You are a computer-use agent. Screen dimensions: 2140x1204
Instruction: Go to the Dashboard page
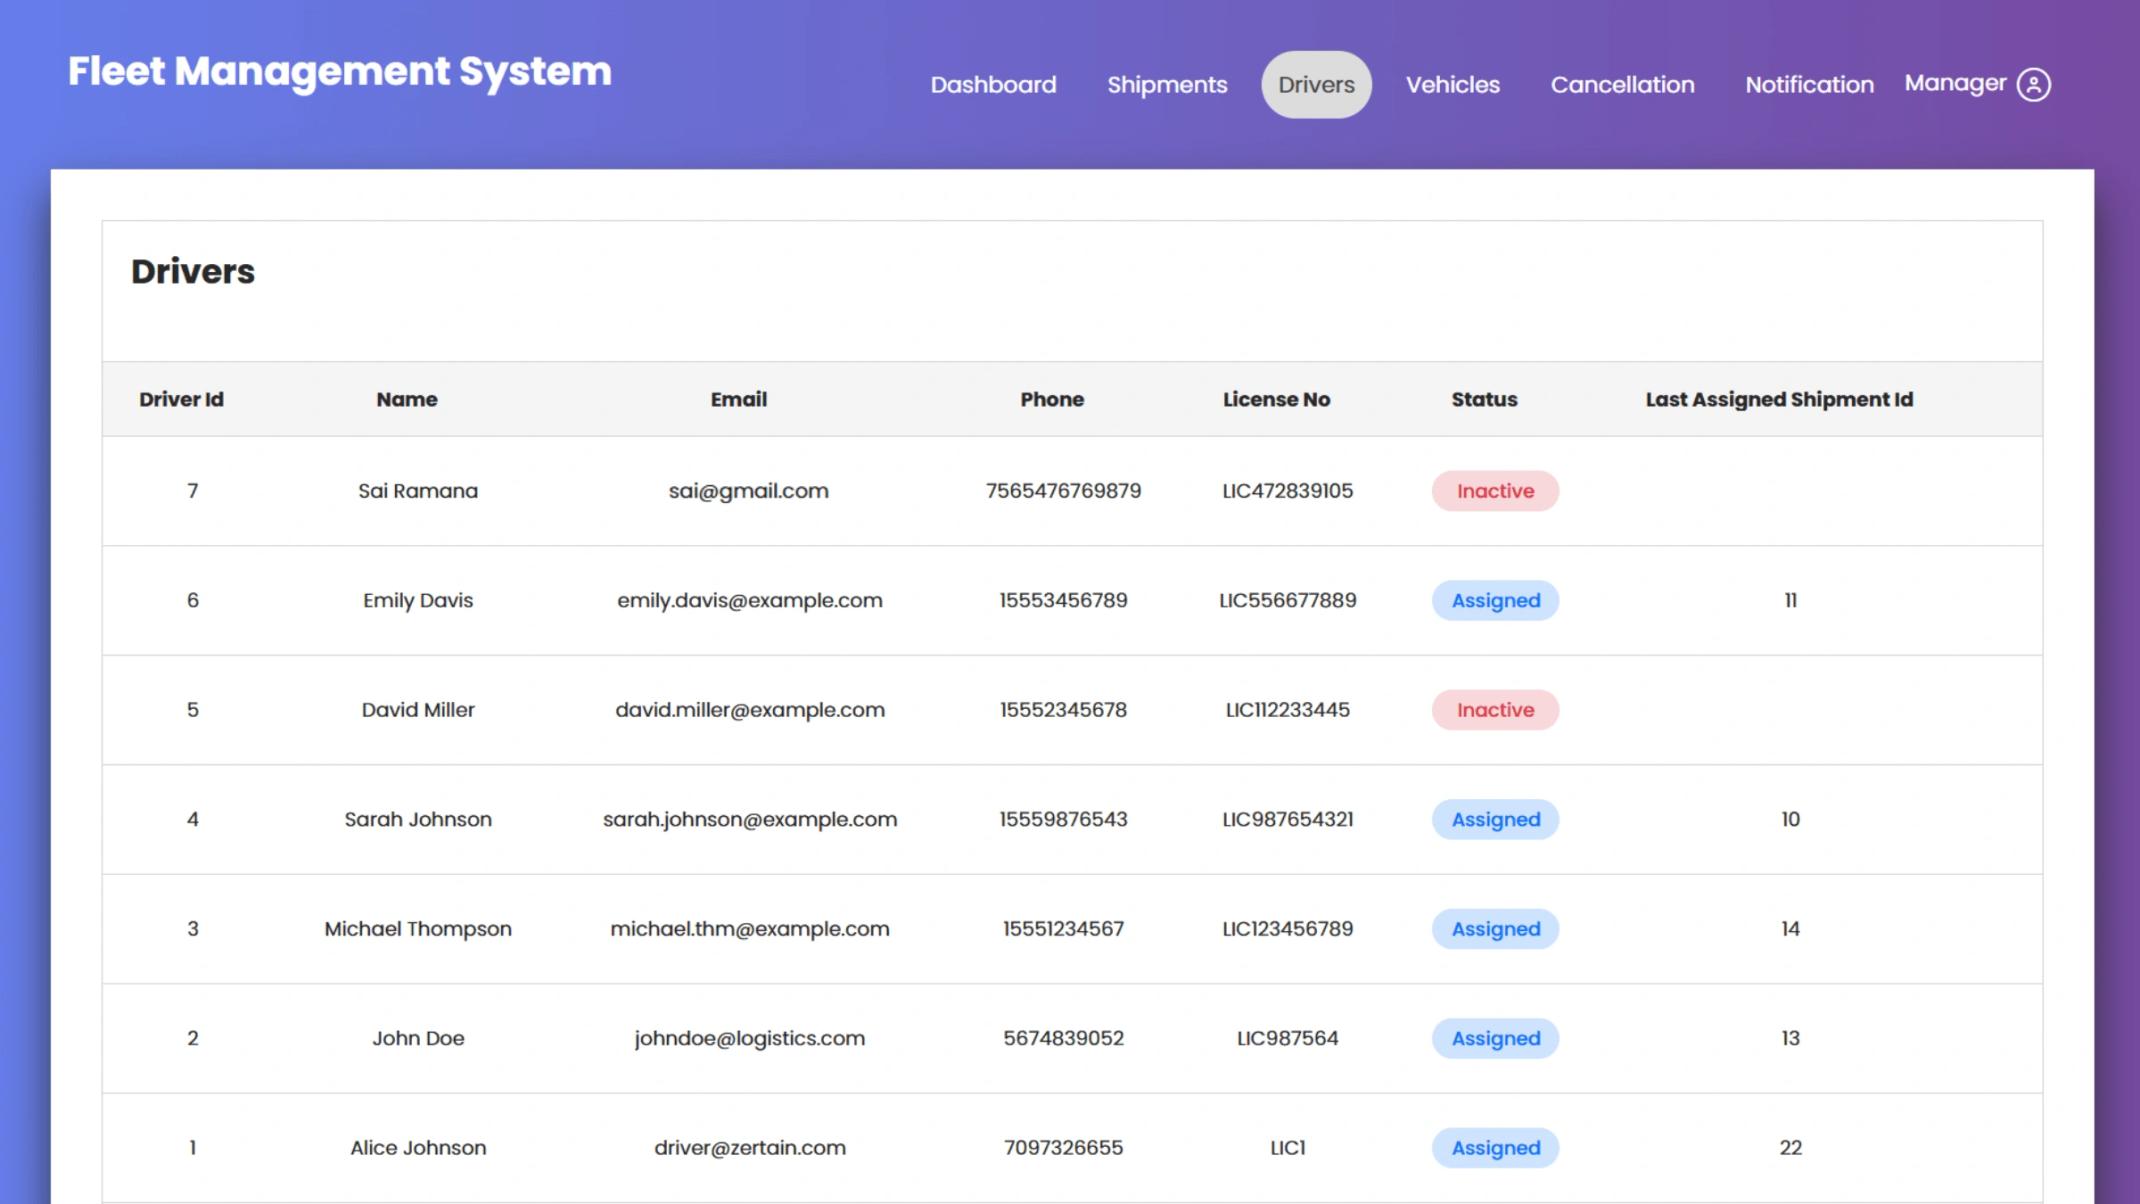coord(993,85)
